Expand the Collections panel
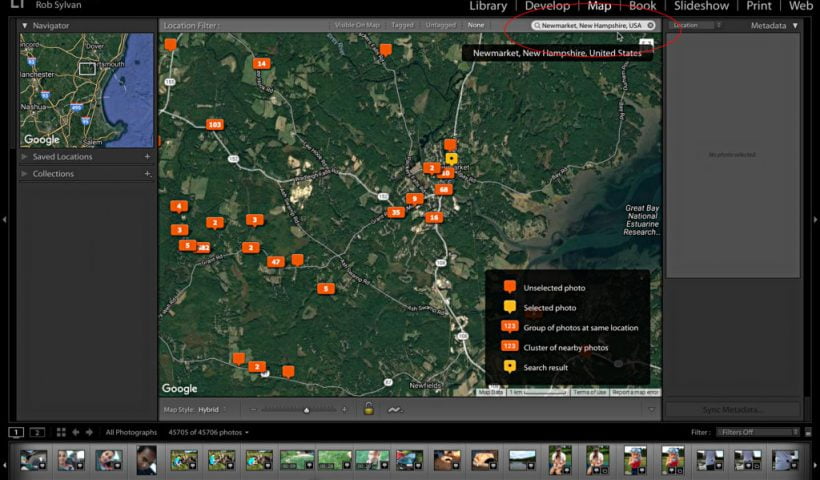The image size is (820, 480). 25,174
